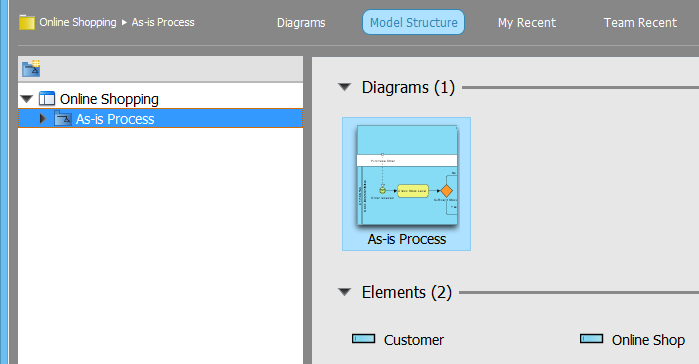The image size is (699, 364).
Task: Click the new model icon above the tree
Action: 31,69
